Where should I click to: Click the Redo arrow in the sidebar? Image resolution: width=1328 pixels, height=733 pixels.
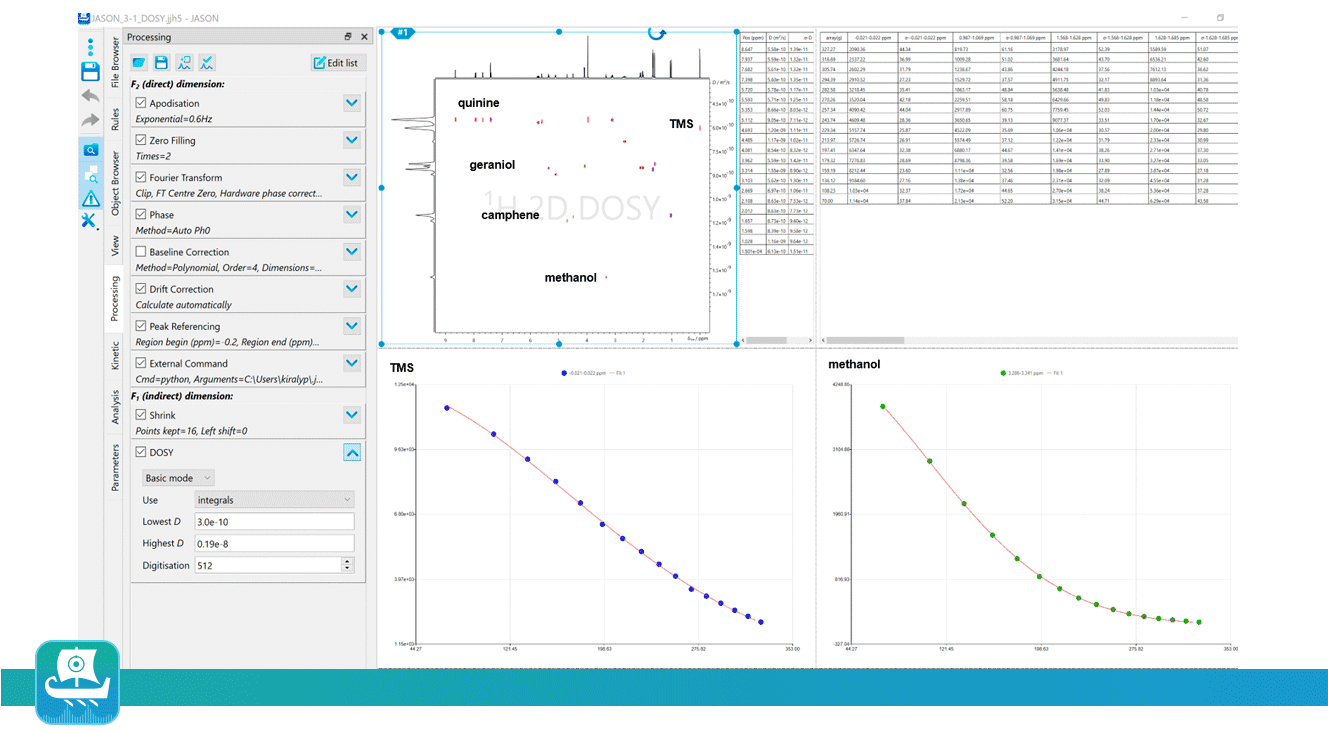click(89, 119)
